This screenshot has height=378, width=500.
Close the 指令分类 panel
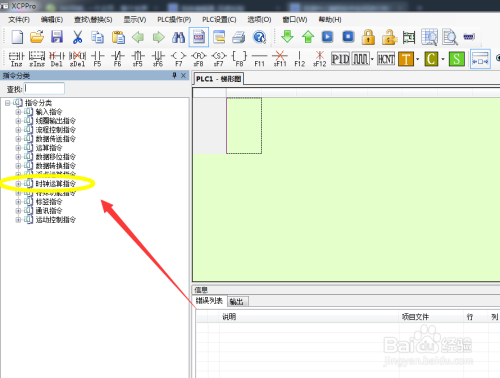click(183, 76)
